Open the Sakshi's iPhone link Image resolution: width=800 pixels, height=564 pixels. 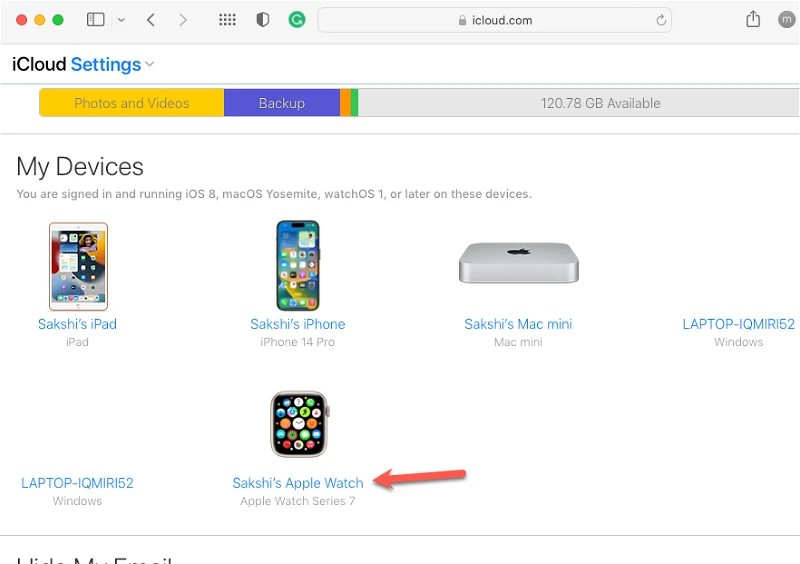(x=297, y=324)
